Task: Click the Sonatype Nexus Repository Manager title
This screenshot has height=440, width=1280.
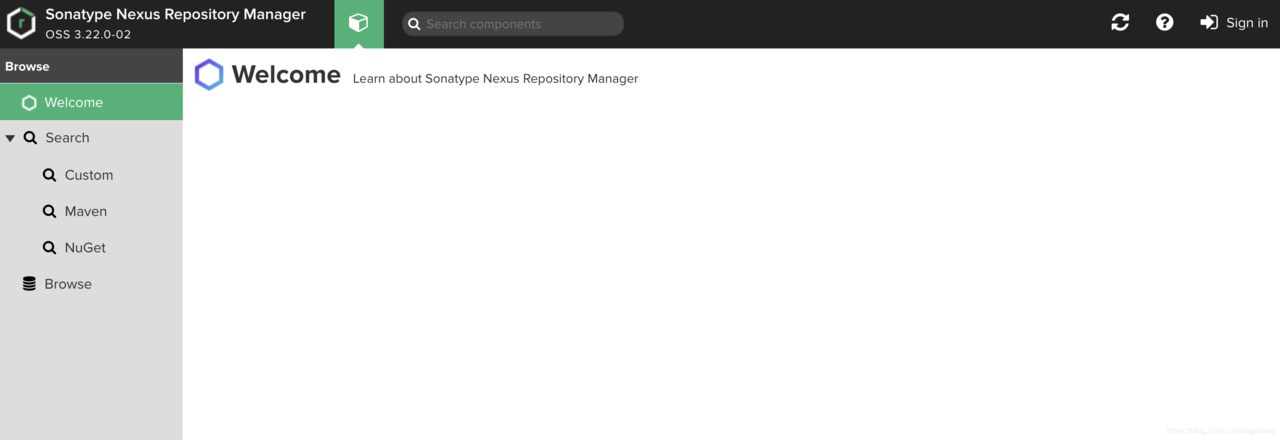Action: [x=175, y=15]
